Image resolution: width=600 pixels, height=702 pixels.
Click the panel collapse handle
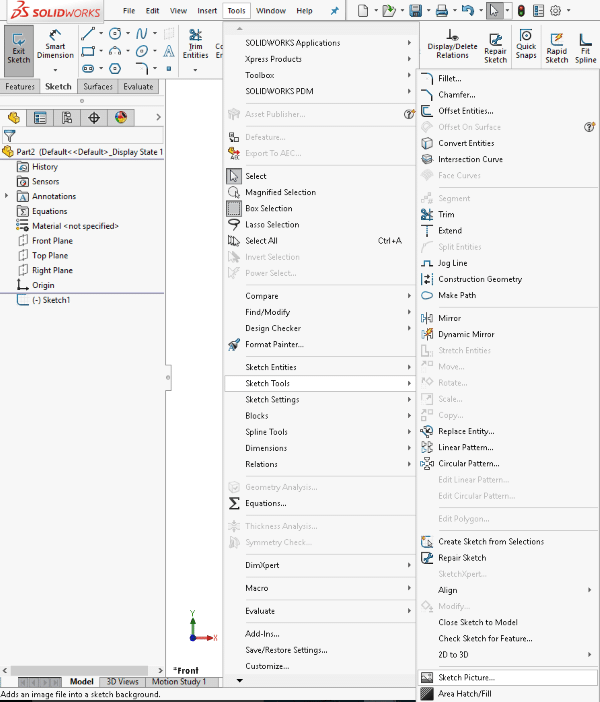pyautogui.click(x=168, y=377)
